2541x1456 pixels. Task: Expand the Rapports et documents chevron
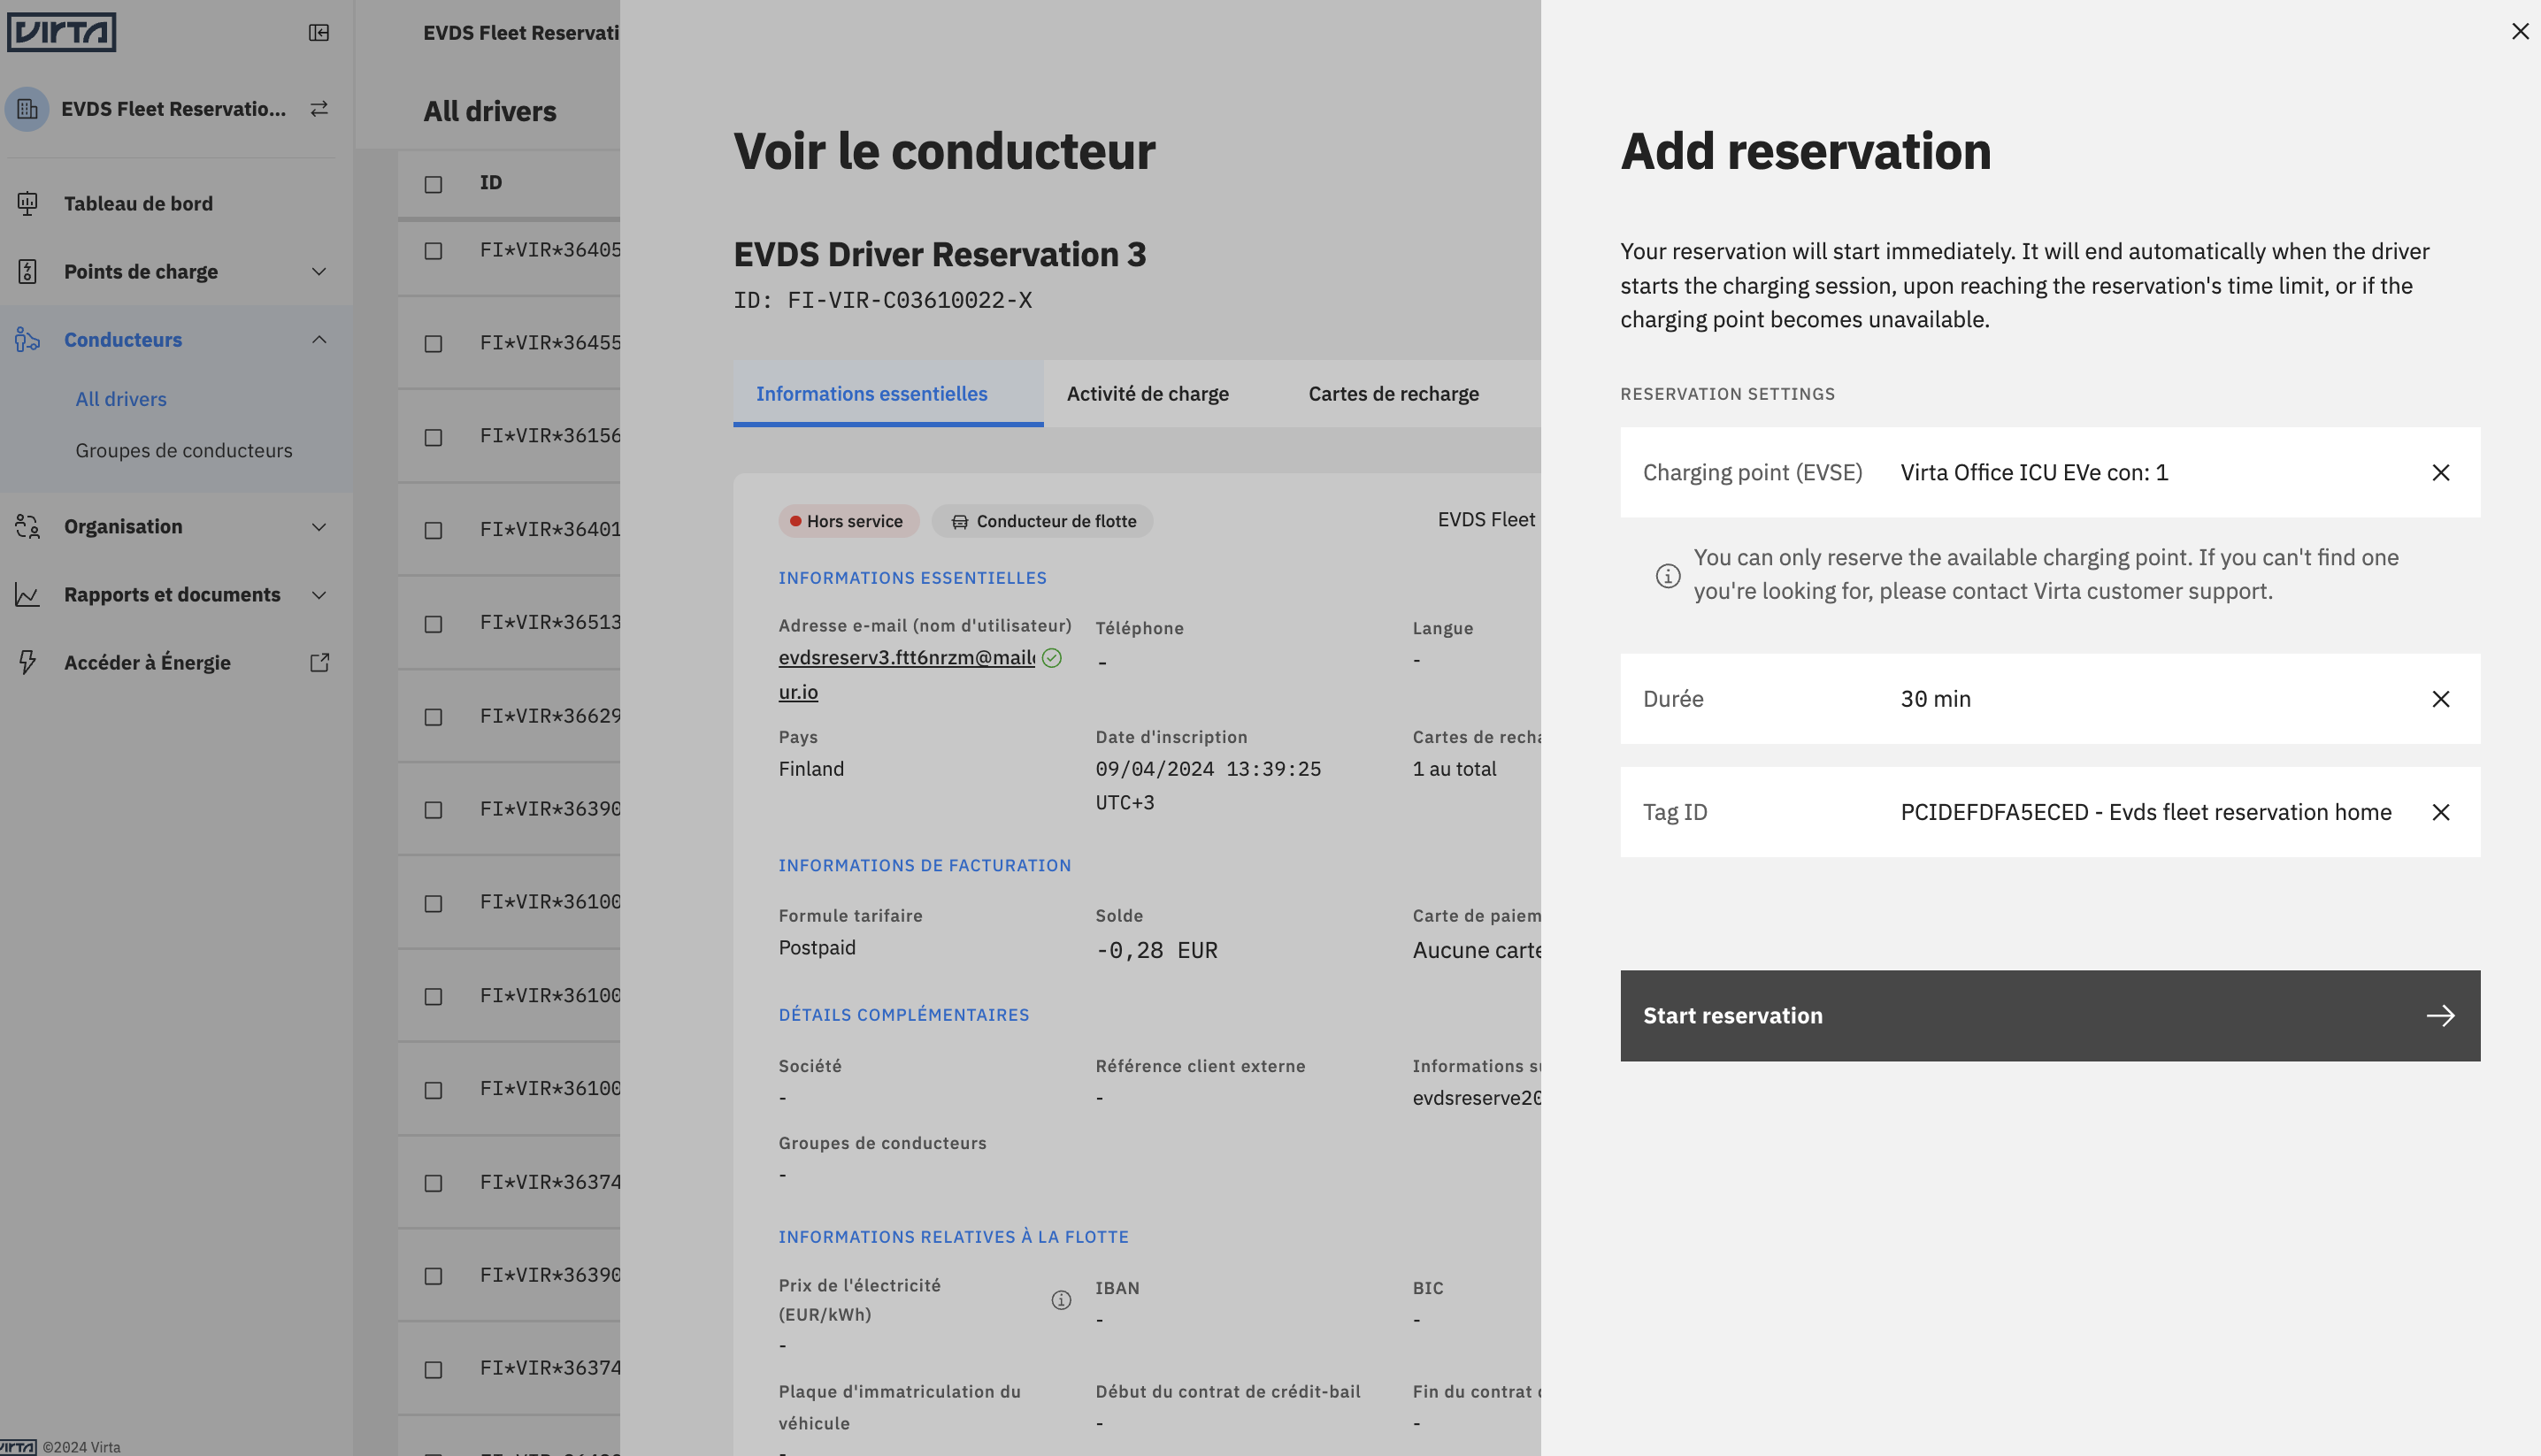click(319, 595)
